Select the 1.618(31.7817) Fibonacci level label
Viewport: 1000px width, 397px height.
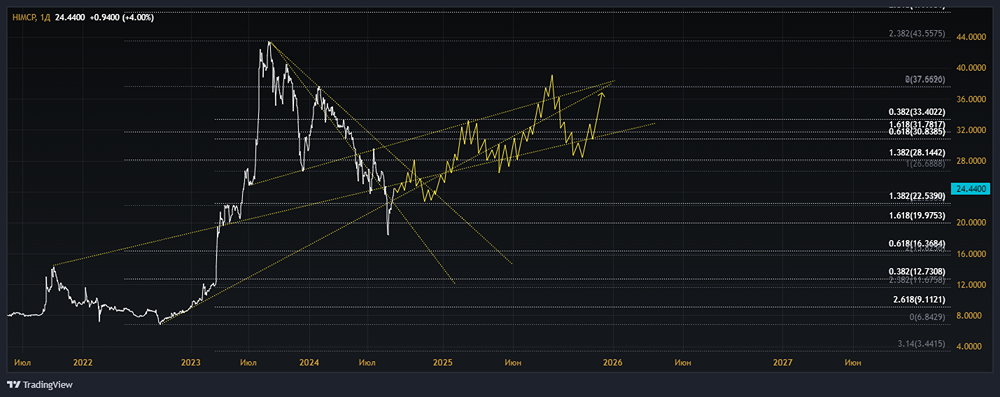(917, 124)
